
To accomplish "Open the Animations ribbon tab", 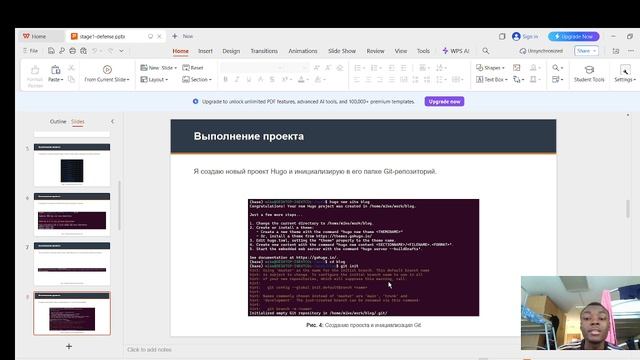I will click(x=303, y=51).
